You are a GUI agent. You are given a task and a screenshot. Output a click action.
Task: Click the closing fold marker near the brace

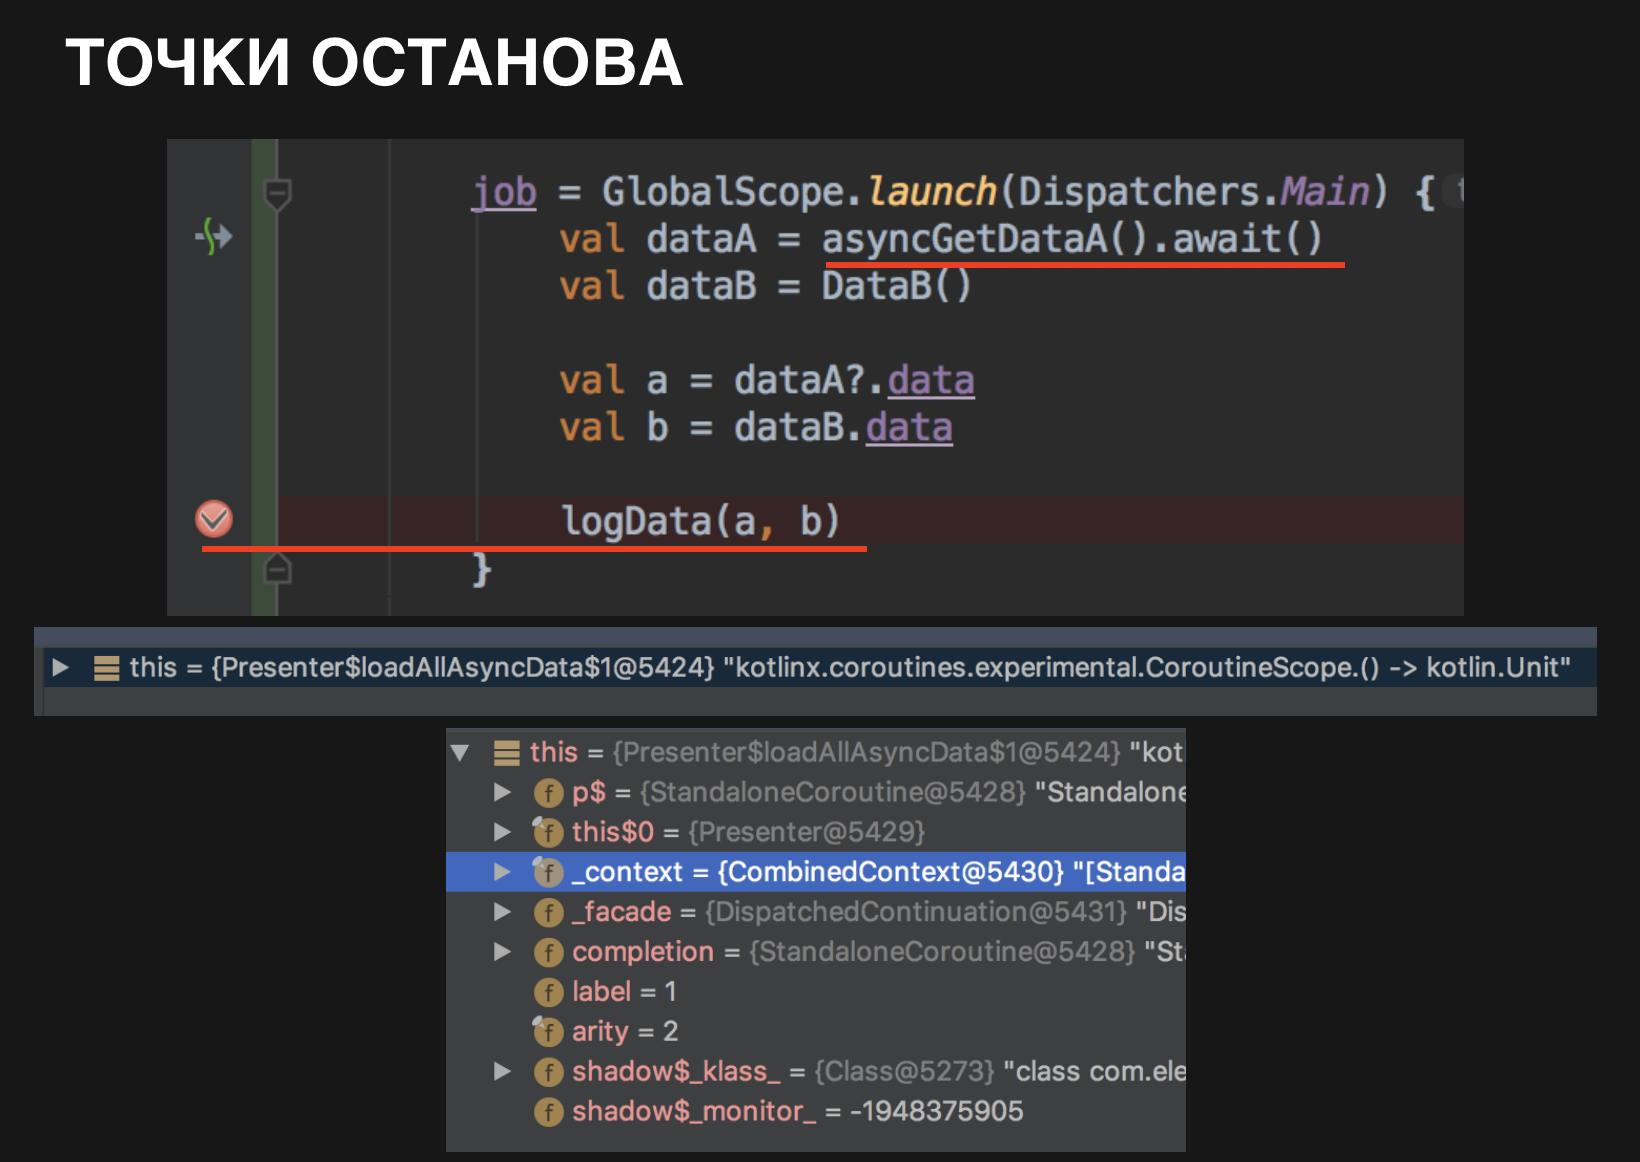[277, 568]
